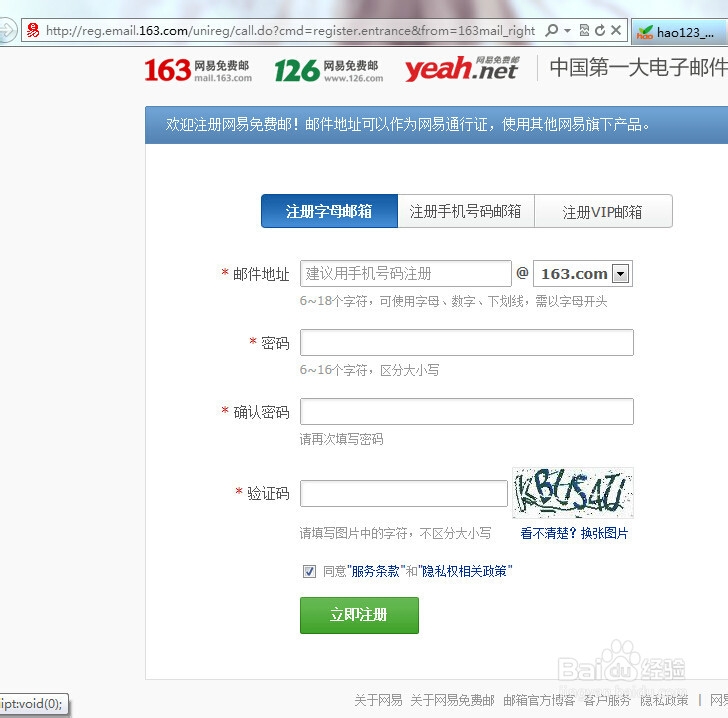Switch to the hao123 browser tab
Viewport: 728px width, 718px height.
680,32
